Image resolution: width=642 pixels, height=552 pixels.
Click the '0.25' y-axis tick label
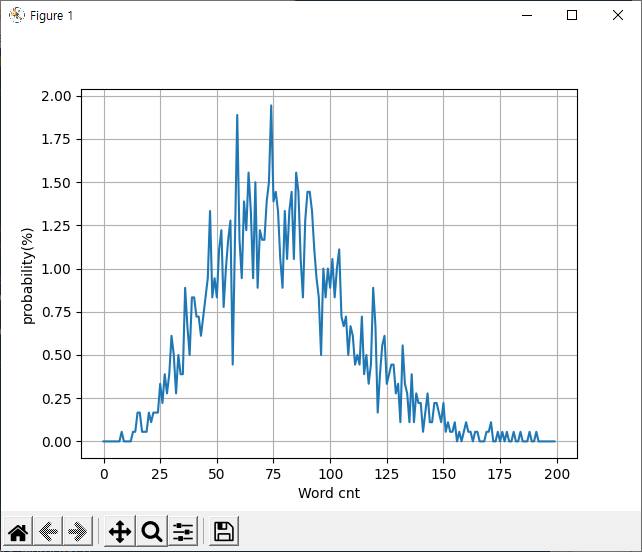tap(56, 398)
